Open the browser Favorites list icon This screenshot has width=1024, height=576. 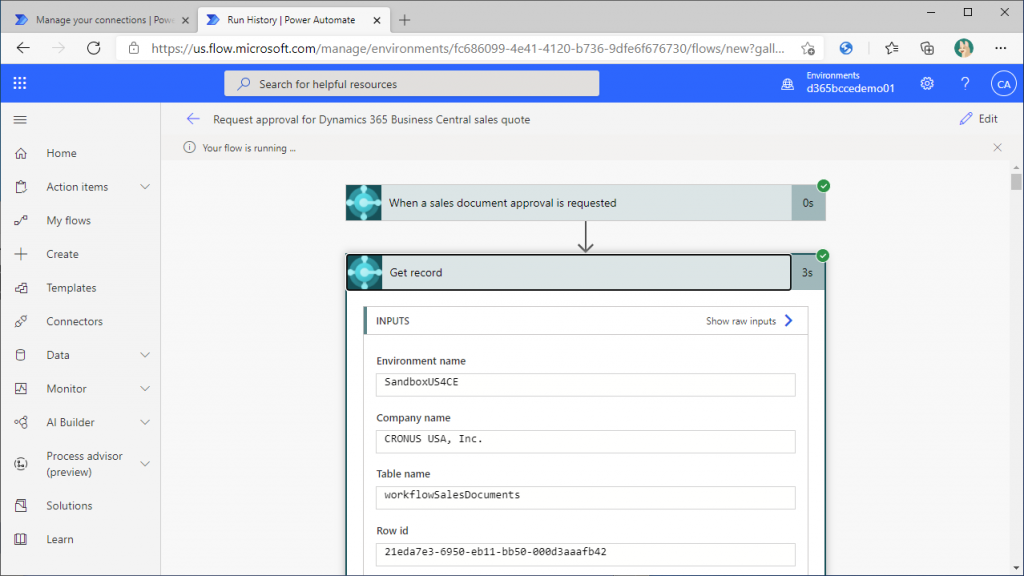[891, 48]
